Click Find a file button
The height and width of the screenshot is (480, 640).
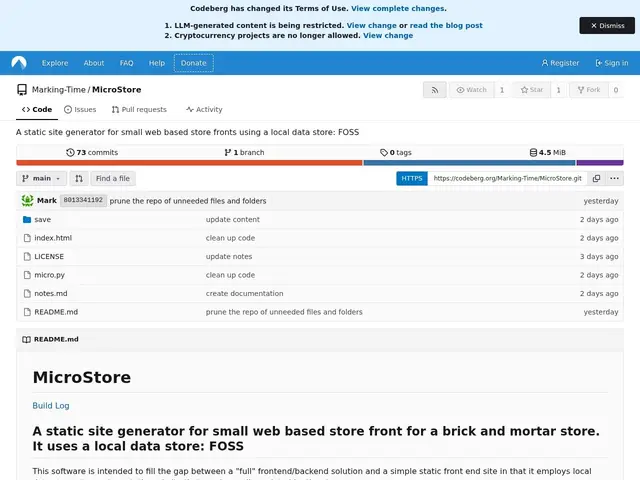pos(113,178)
